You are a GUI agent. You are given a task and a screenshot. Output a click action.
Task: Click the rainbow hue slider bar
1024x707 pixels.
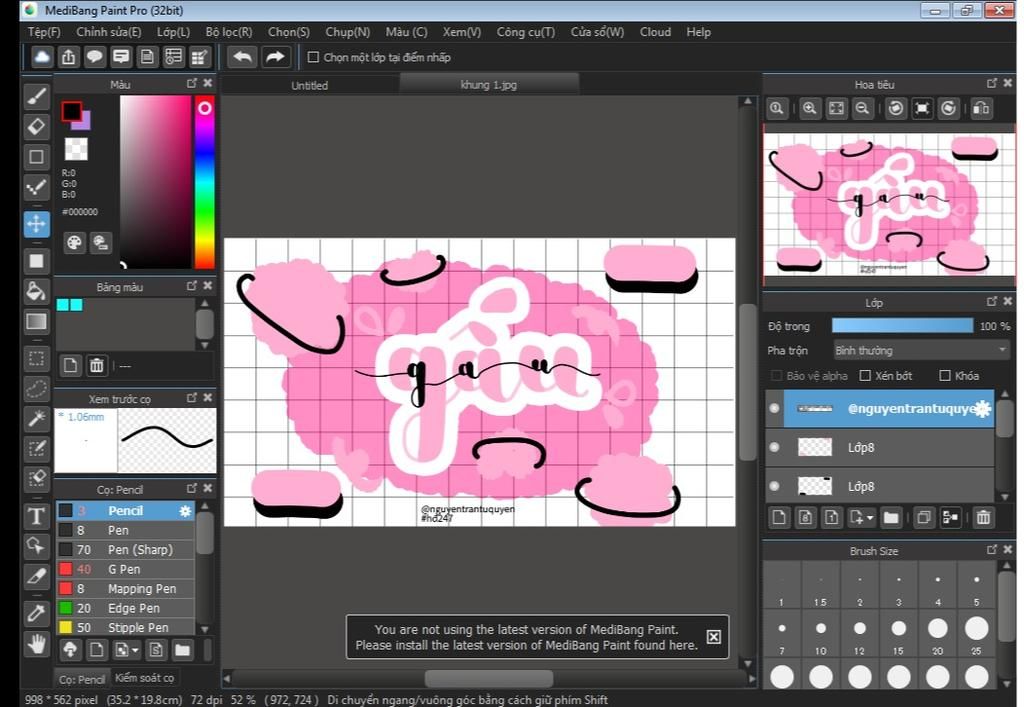tap(204, 183)
